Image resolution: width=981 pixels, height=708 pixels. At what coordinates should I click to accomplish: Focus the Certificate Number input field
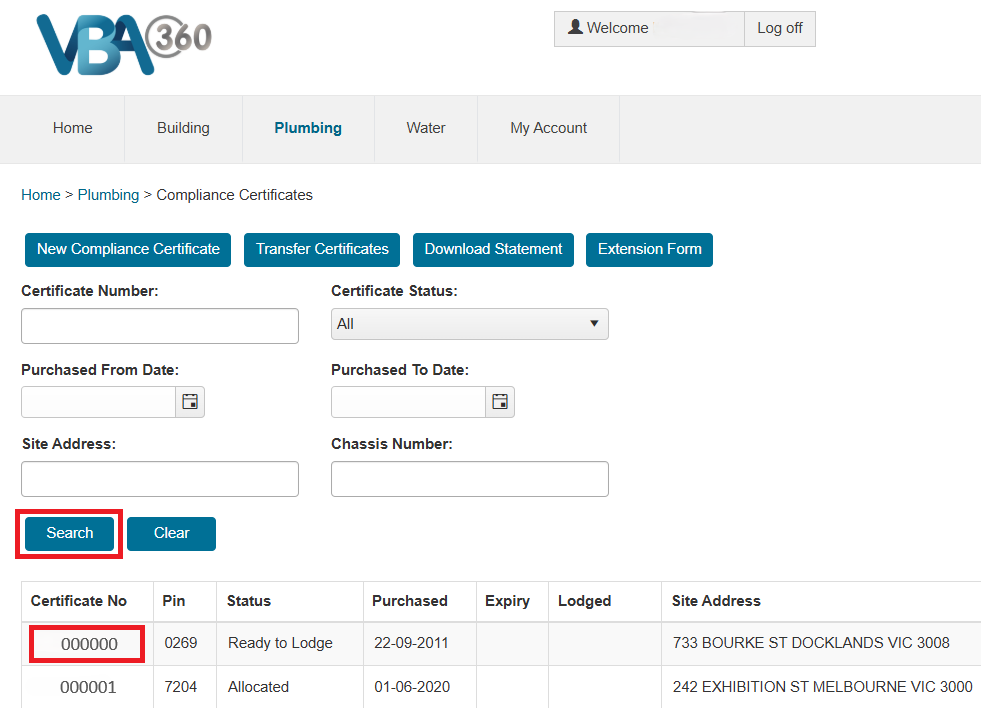(160, 326)
